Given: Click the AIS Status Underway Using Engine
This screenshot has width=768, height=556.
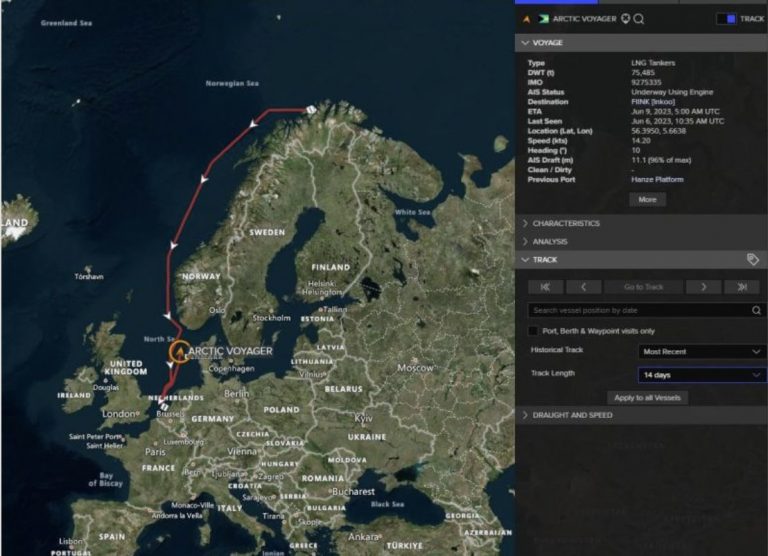Looking at the screenshot, I should [672, 92].
